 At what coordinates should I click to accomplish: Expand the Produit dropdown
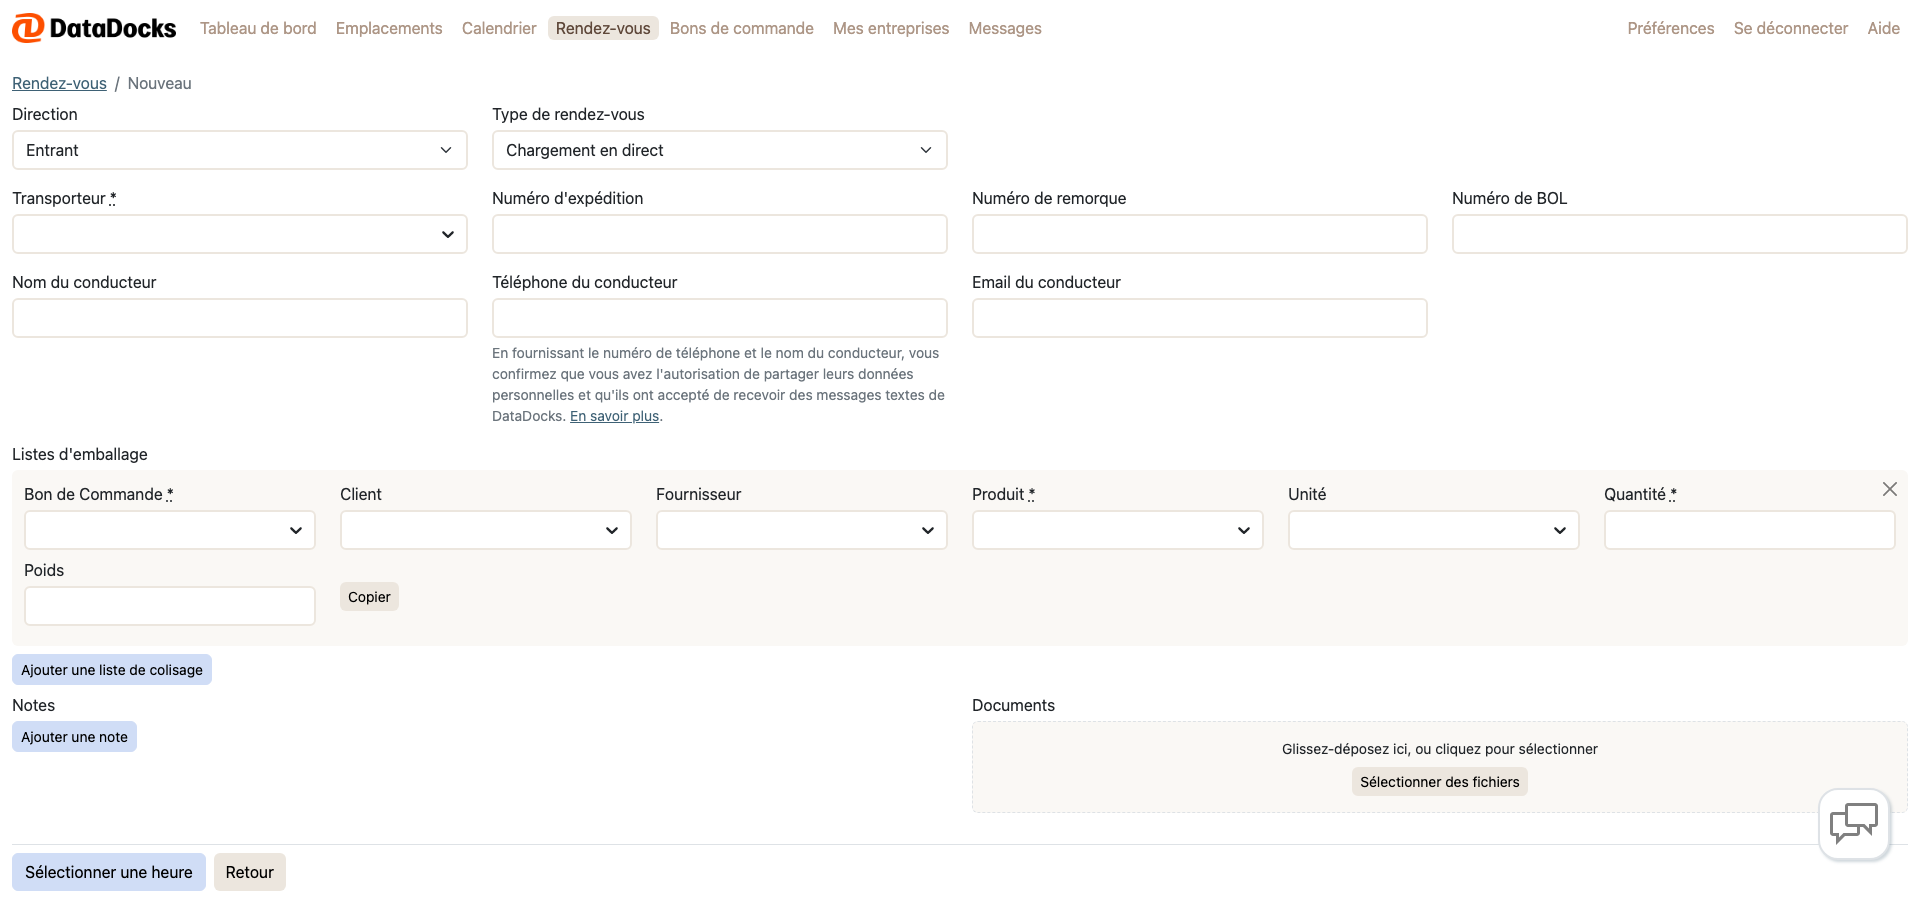coord(1118,530)
